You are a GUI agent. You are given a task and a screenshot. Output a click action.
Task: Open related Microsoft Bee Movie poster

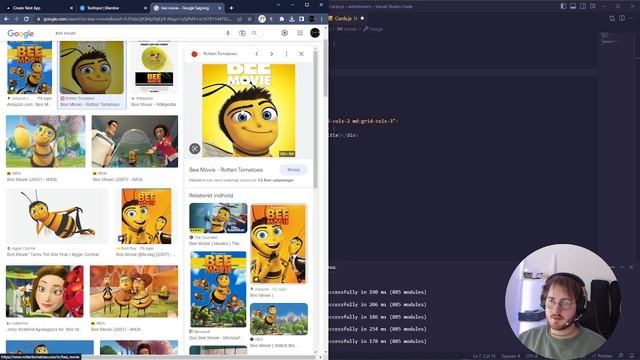click(218, 289)
